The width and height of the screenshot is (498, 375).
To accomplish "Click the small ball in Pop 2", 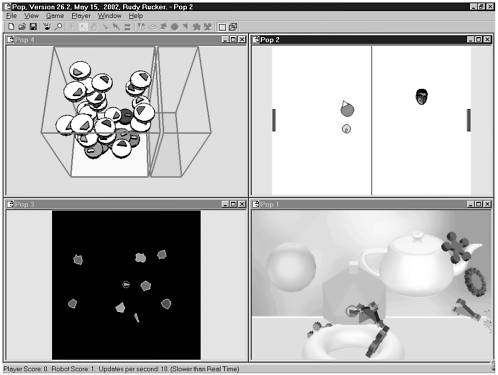I will [346, 129].
